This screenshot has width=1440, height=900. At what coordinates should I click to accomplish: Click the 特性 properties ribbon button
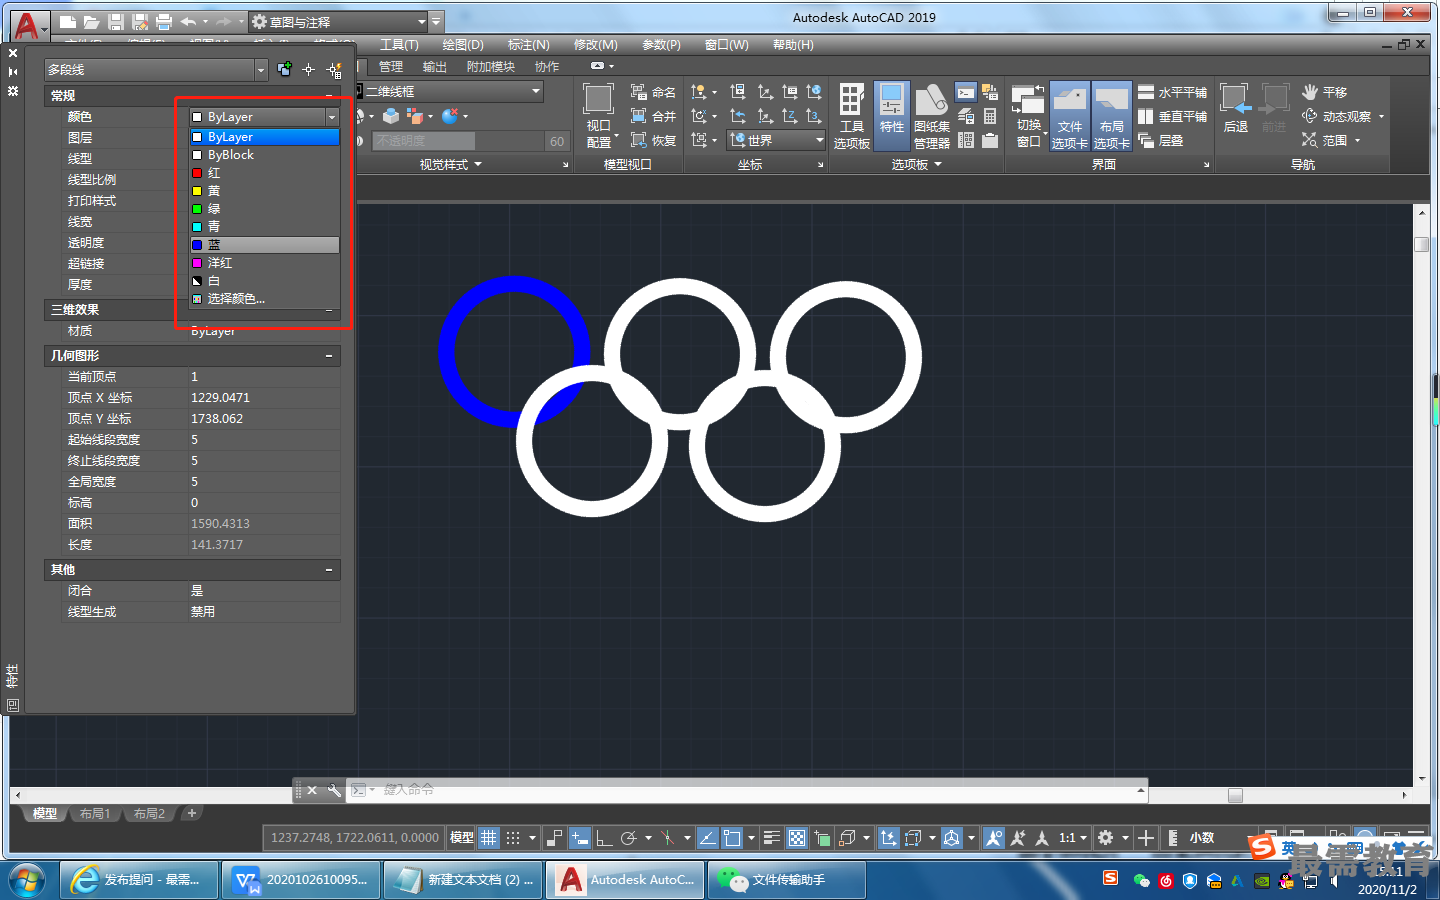892,116
